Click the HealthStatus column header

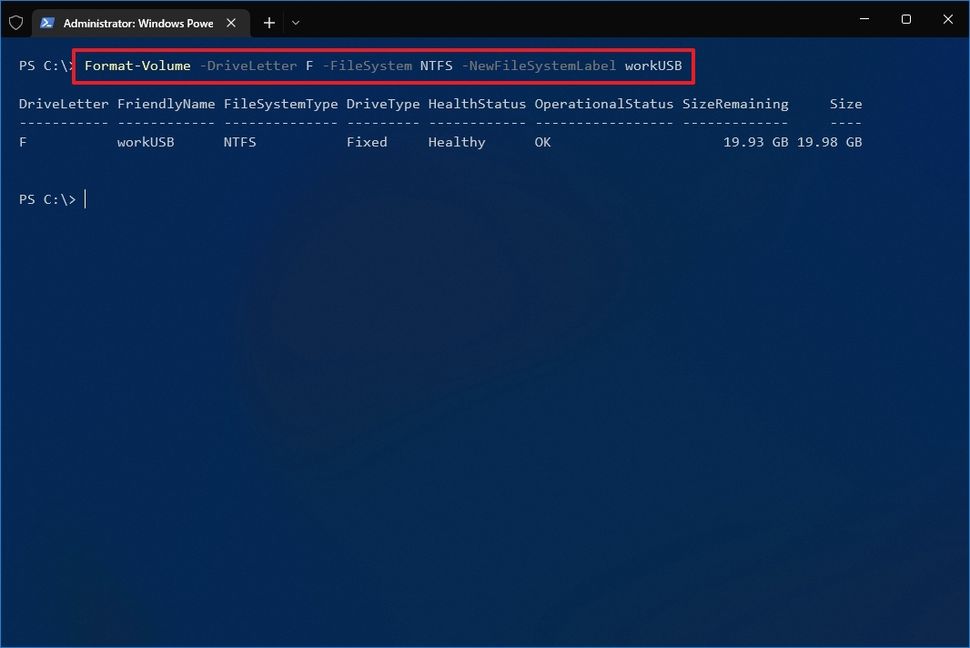coord(477,104)
